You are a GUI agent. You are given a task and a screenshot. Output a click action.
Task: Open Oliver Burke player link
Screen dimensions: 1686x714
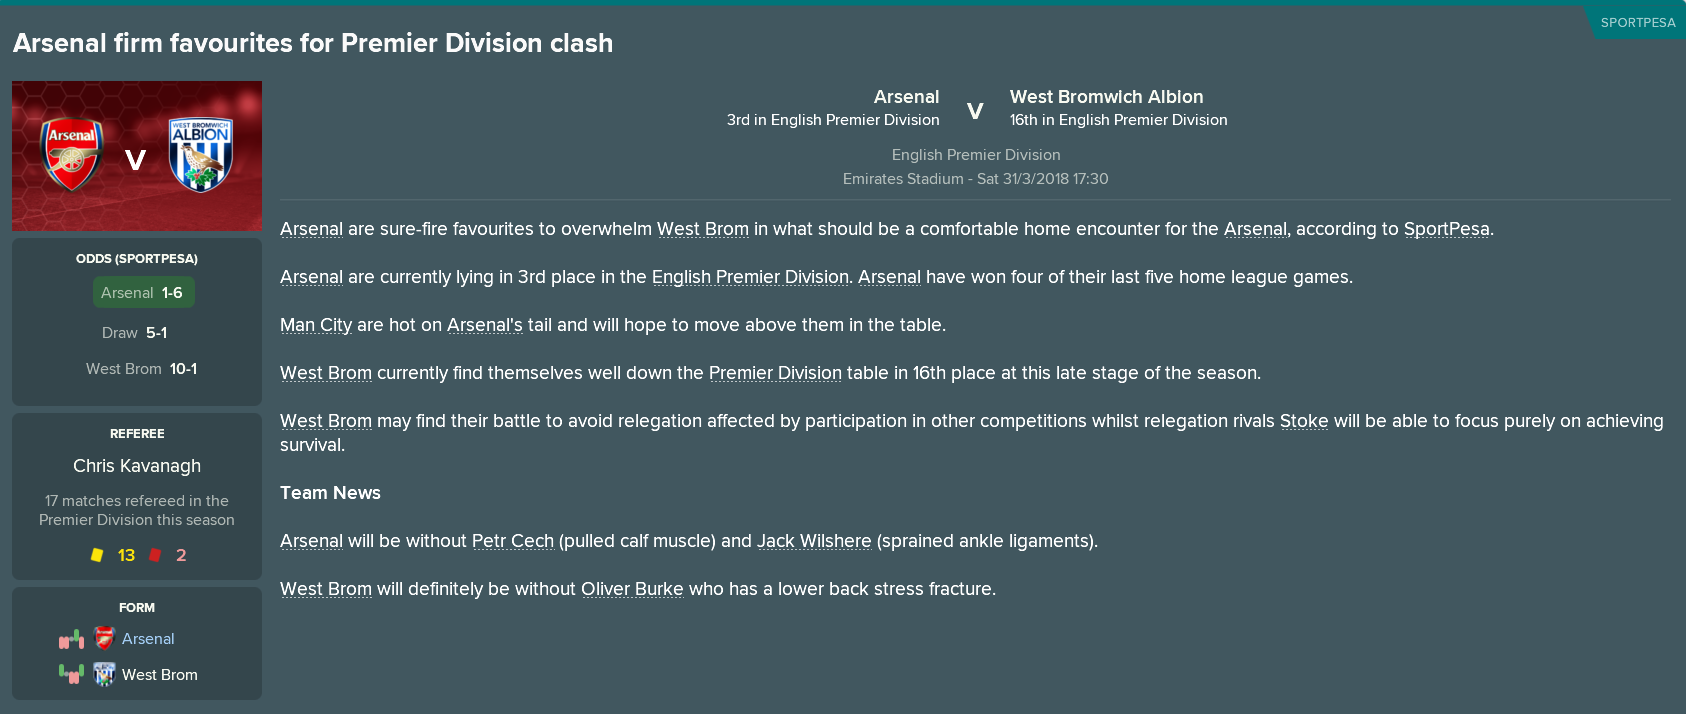pos(632,589)
